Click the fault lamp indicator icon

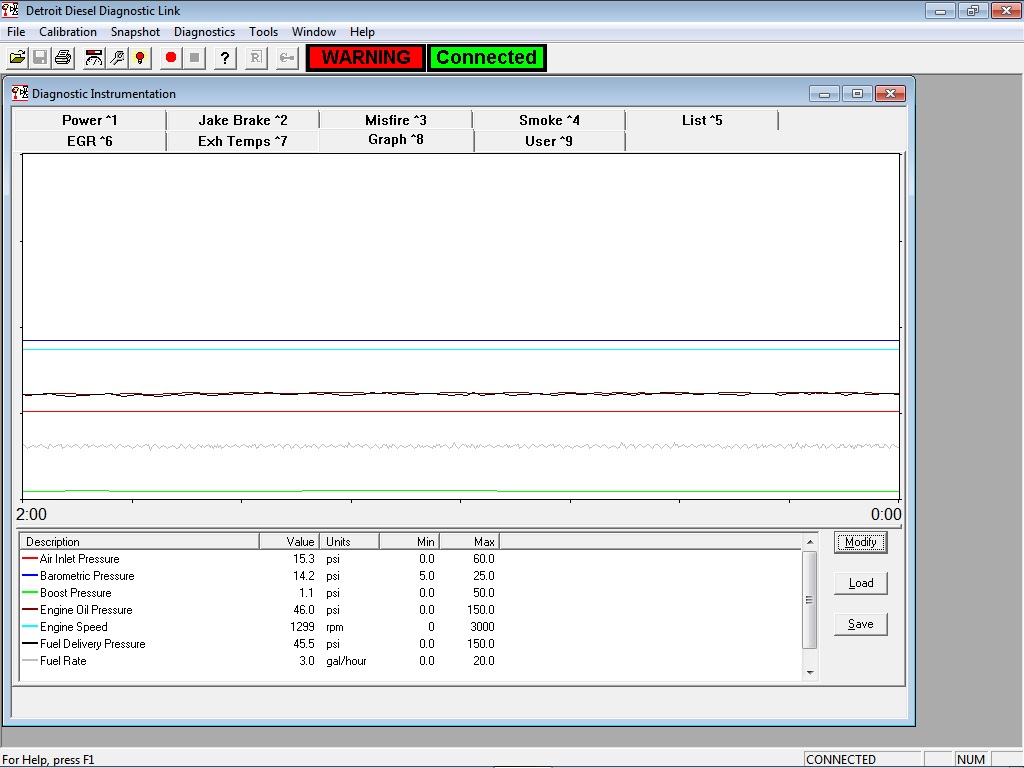[x=140, y=57]
